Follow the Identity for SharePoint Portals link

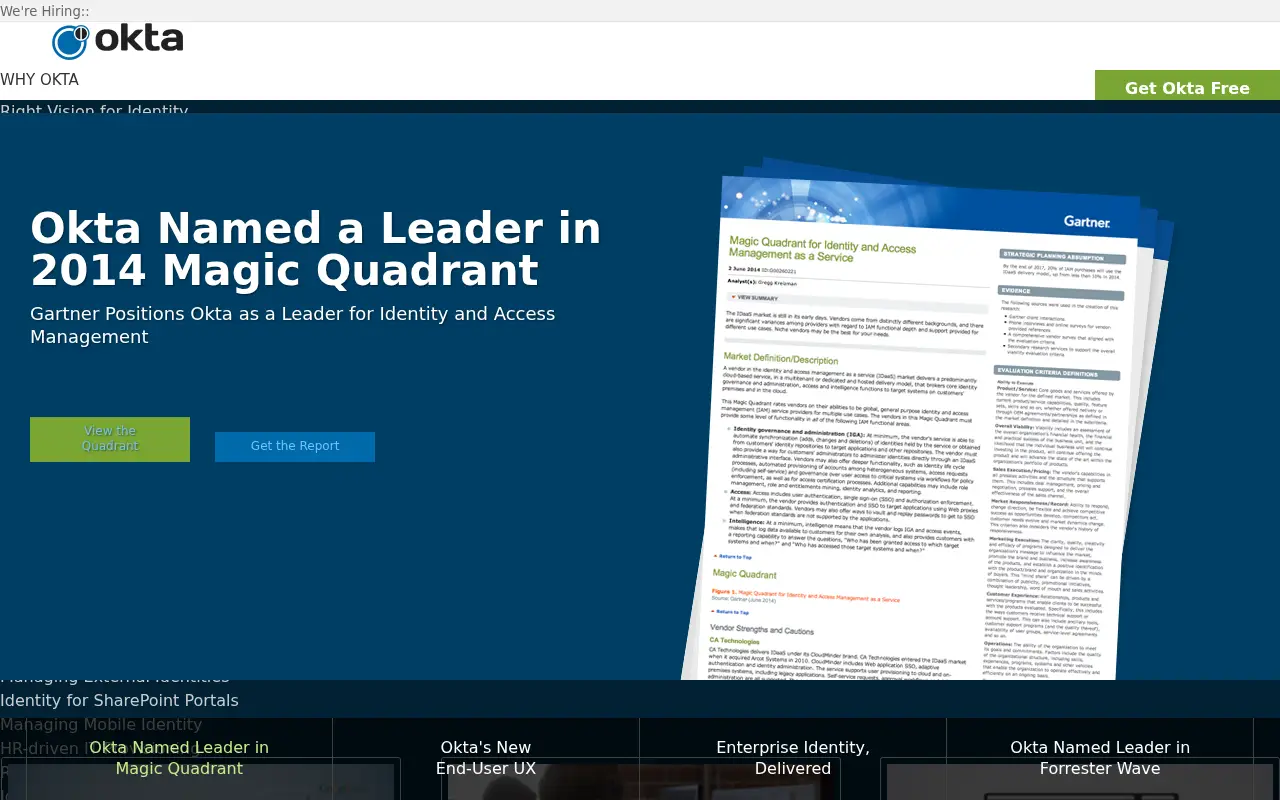pos(119,700)
